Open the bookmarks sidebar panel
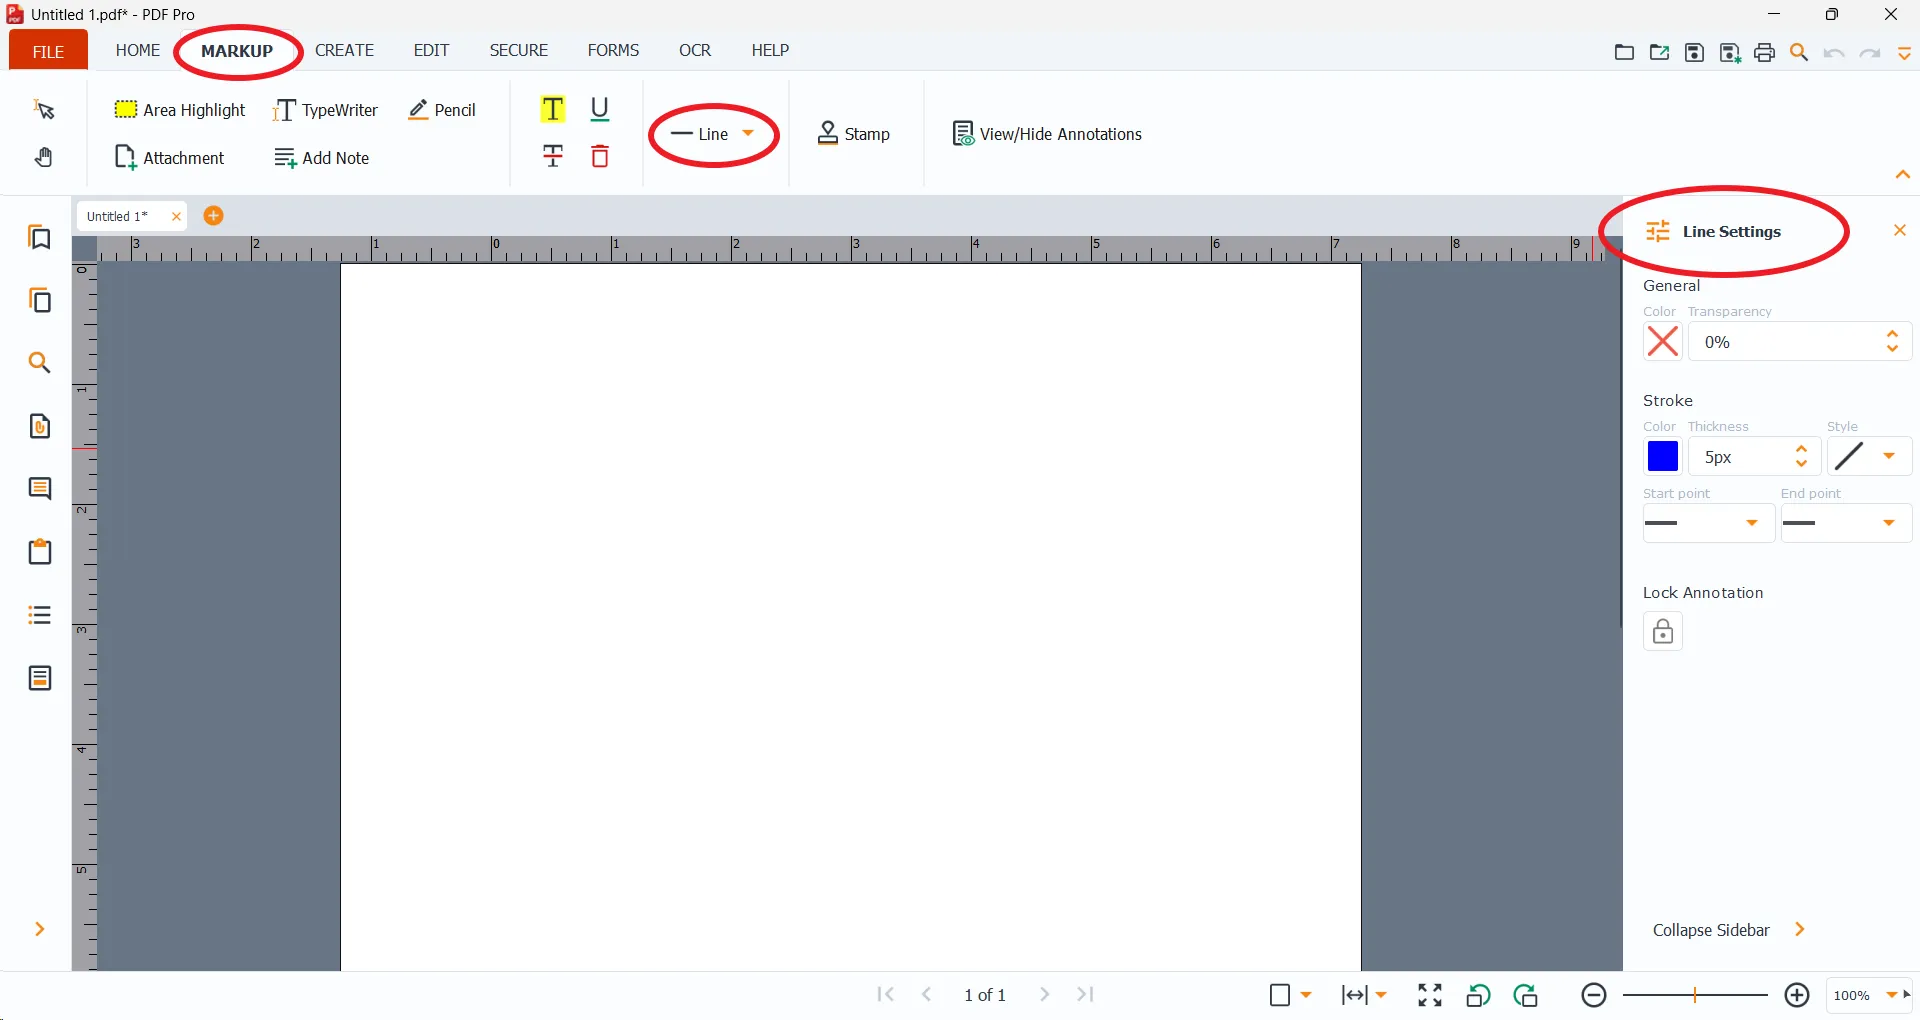Viewport: 1920px width, 1020px height. click(x=40, y=238)
